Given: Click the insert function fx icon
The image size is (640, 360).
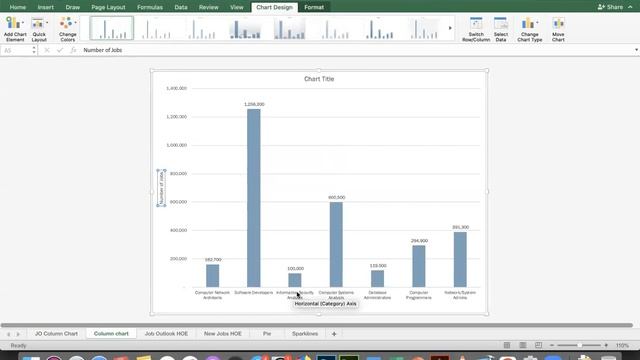Looking at the screenshot, I should (73, 50).
